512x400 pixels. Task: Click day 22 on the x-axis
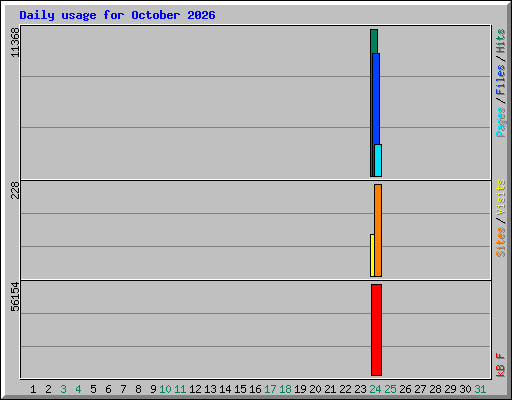[345, 389]
